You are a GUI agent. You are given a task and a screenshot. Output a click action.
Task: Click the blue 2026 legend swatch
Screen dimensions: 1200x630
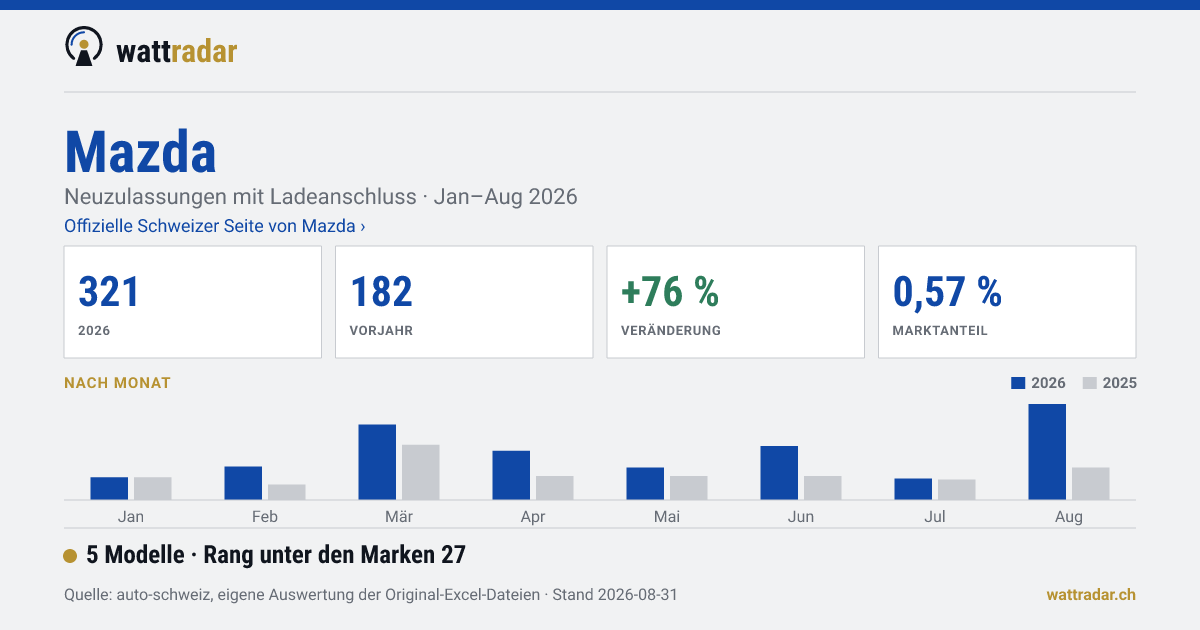[x=1019, y=383]
